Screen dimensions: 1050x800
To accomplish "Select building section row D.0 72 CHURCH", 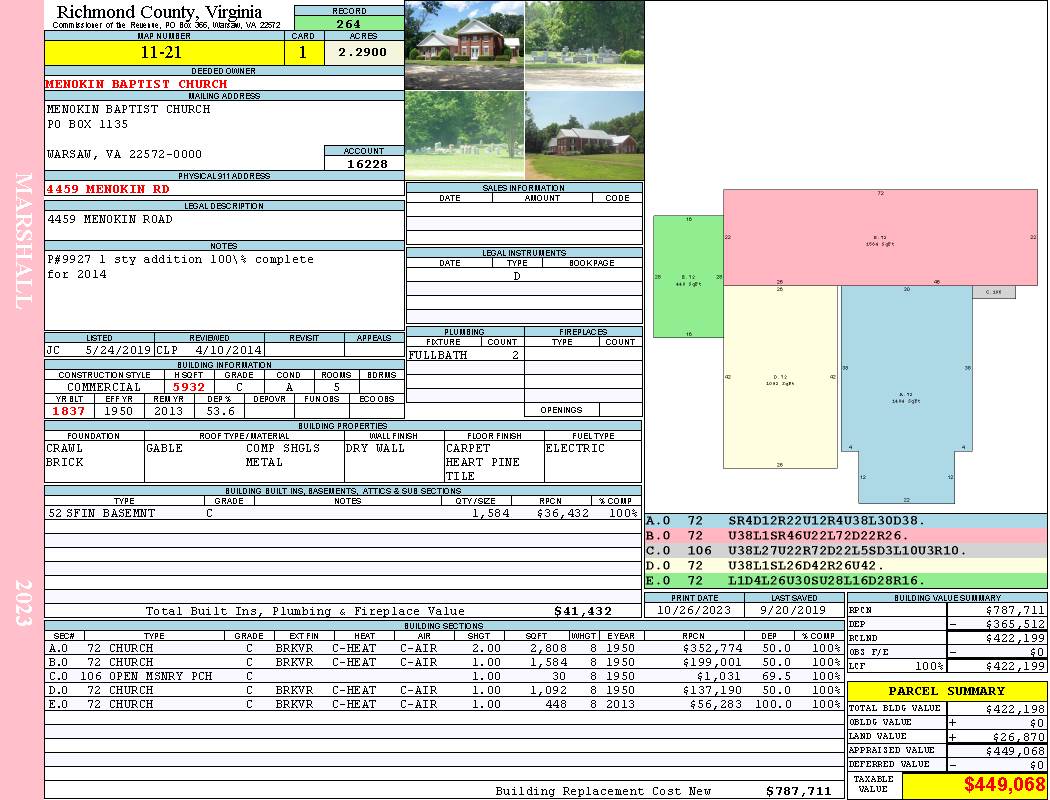I will click(x=444, y=690).
